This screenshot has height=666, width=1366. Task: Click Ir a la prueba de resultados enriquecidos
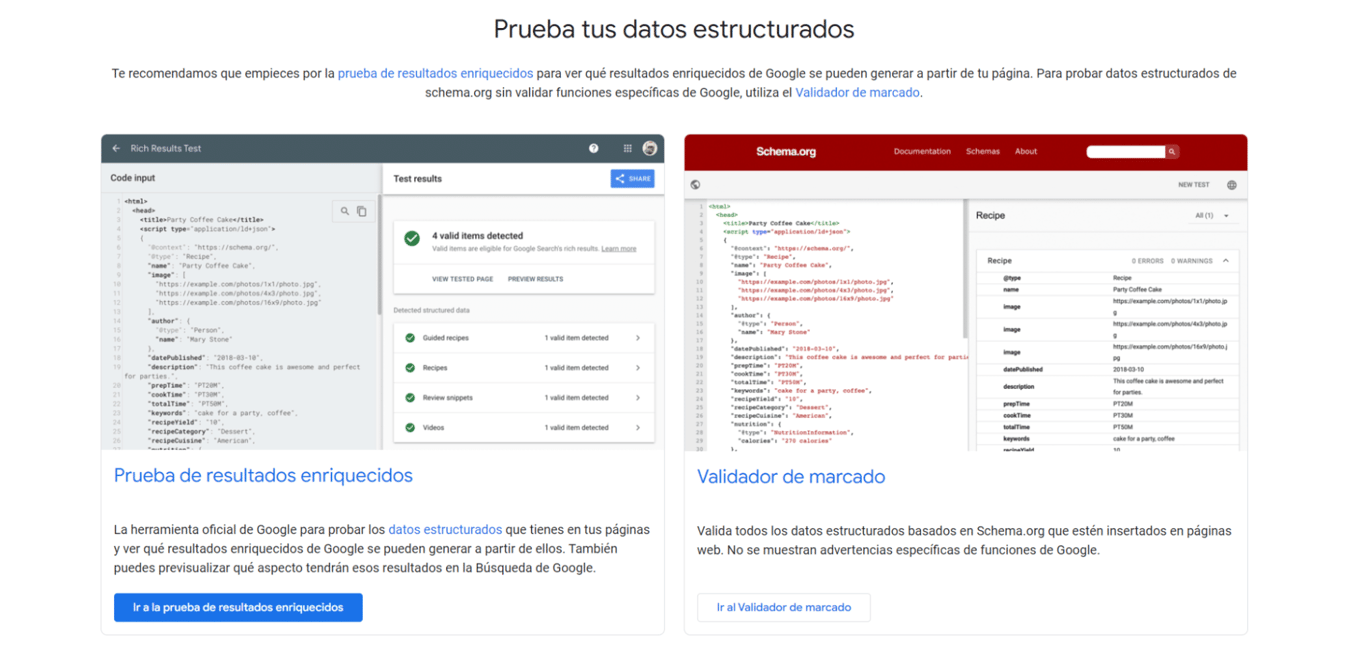(x=238, y=607)
